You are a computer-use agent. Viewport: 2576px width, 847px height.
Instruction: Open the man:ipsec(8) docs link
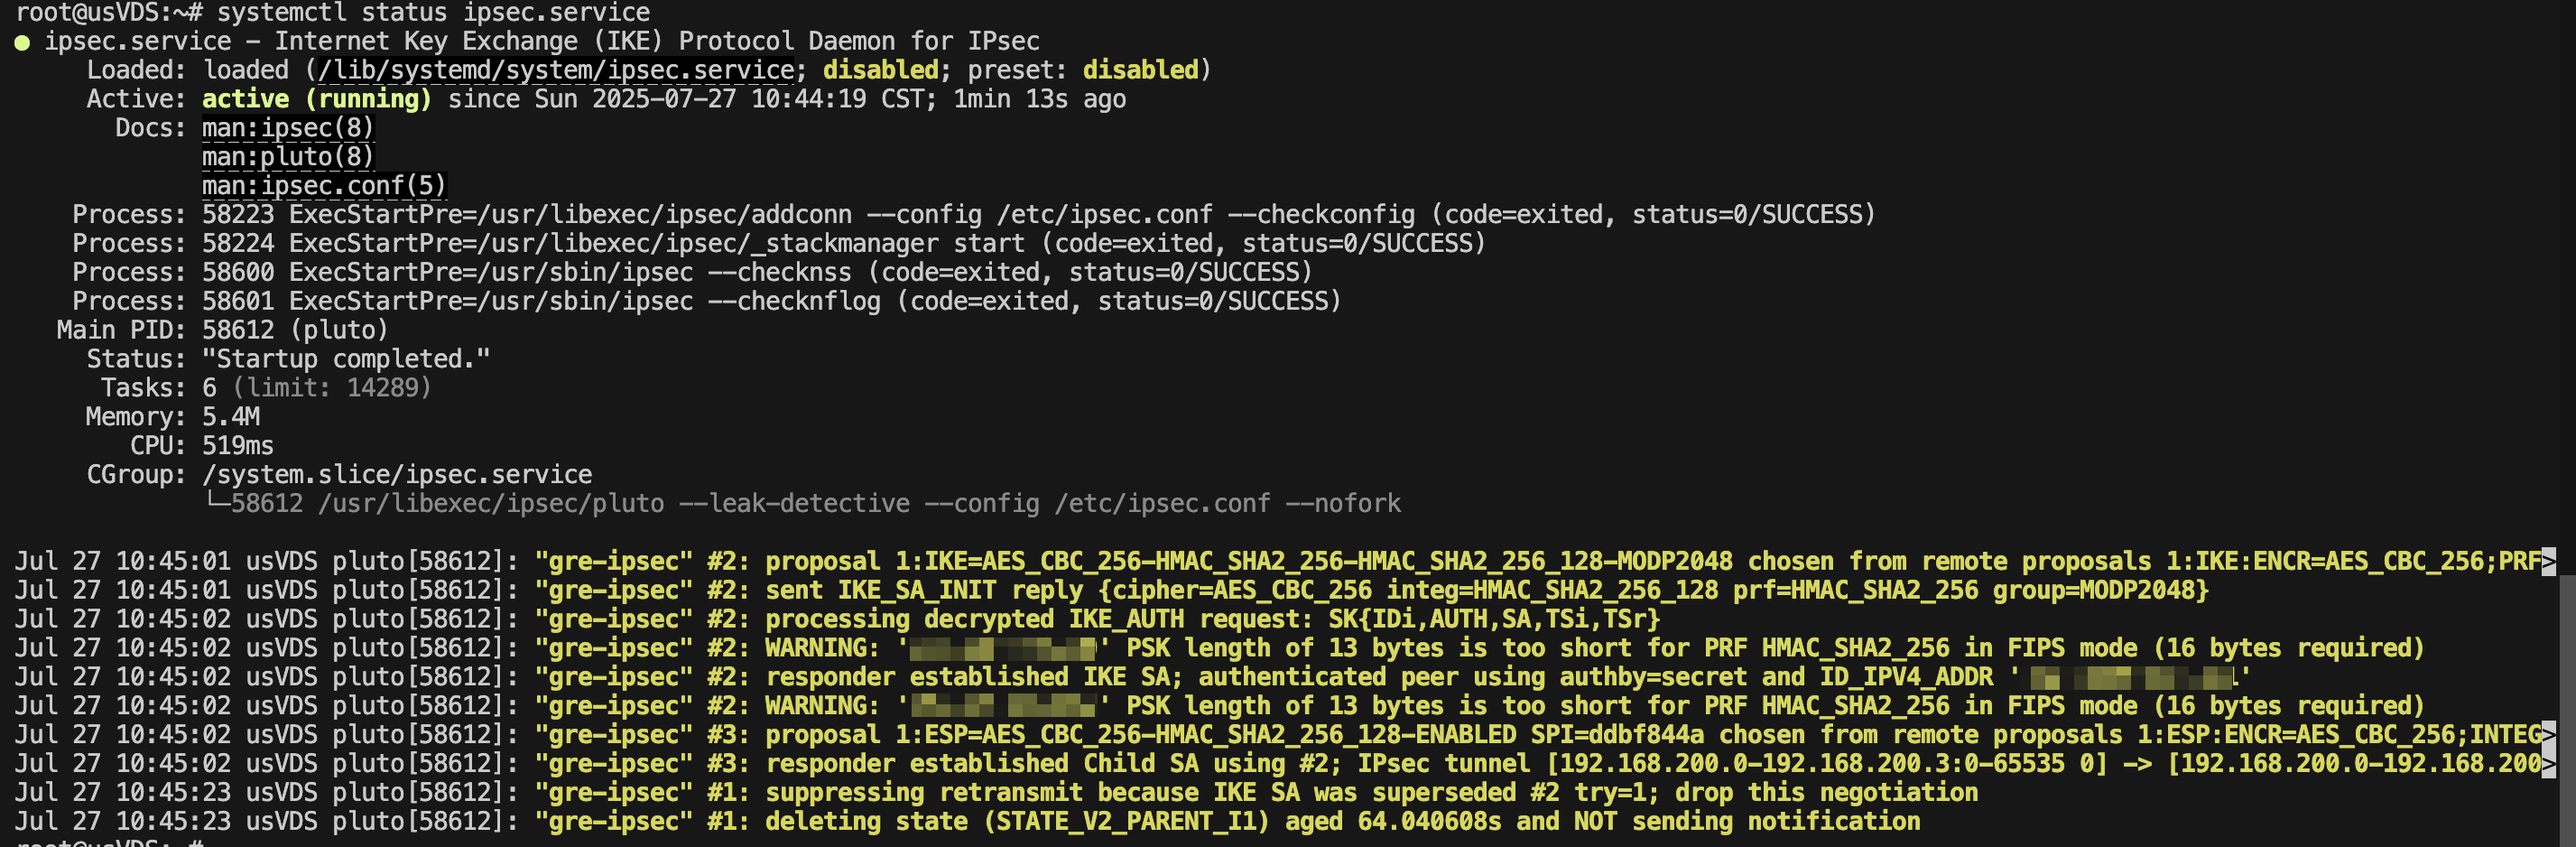(288, 128)
